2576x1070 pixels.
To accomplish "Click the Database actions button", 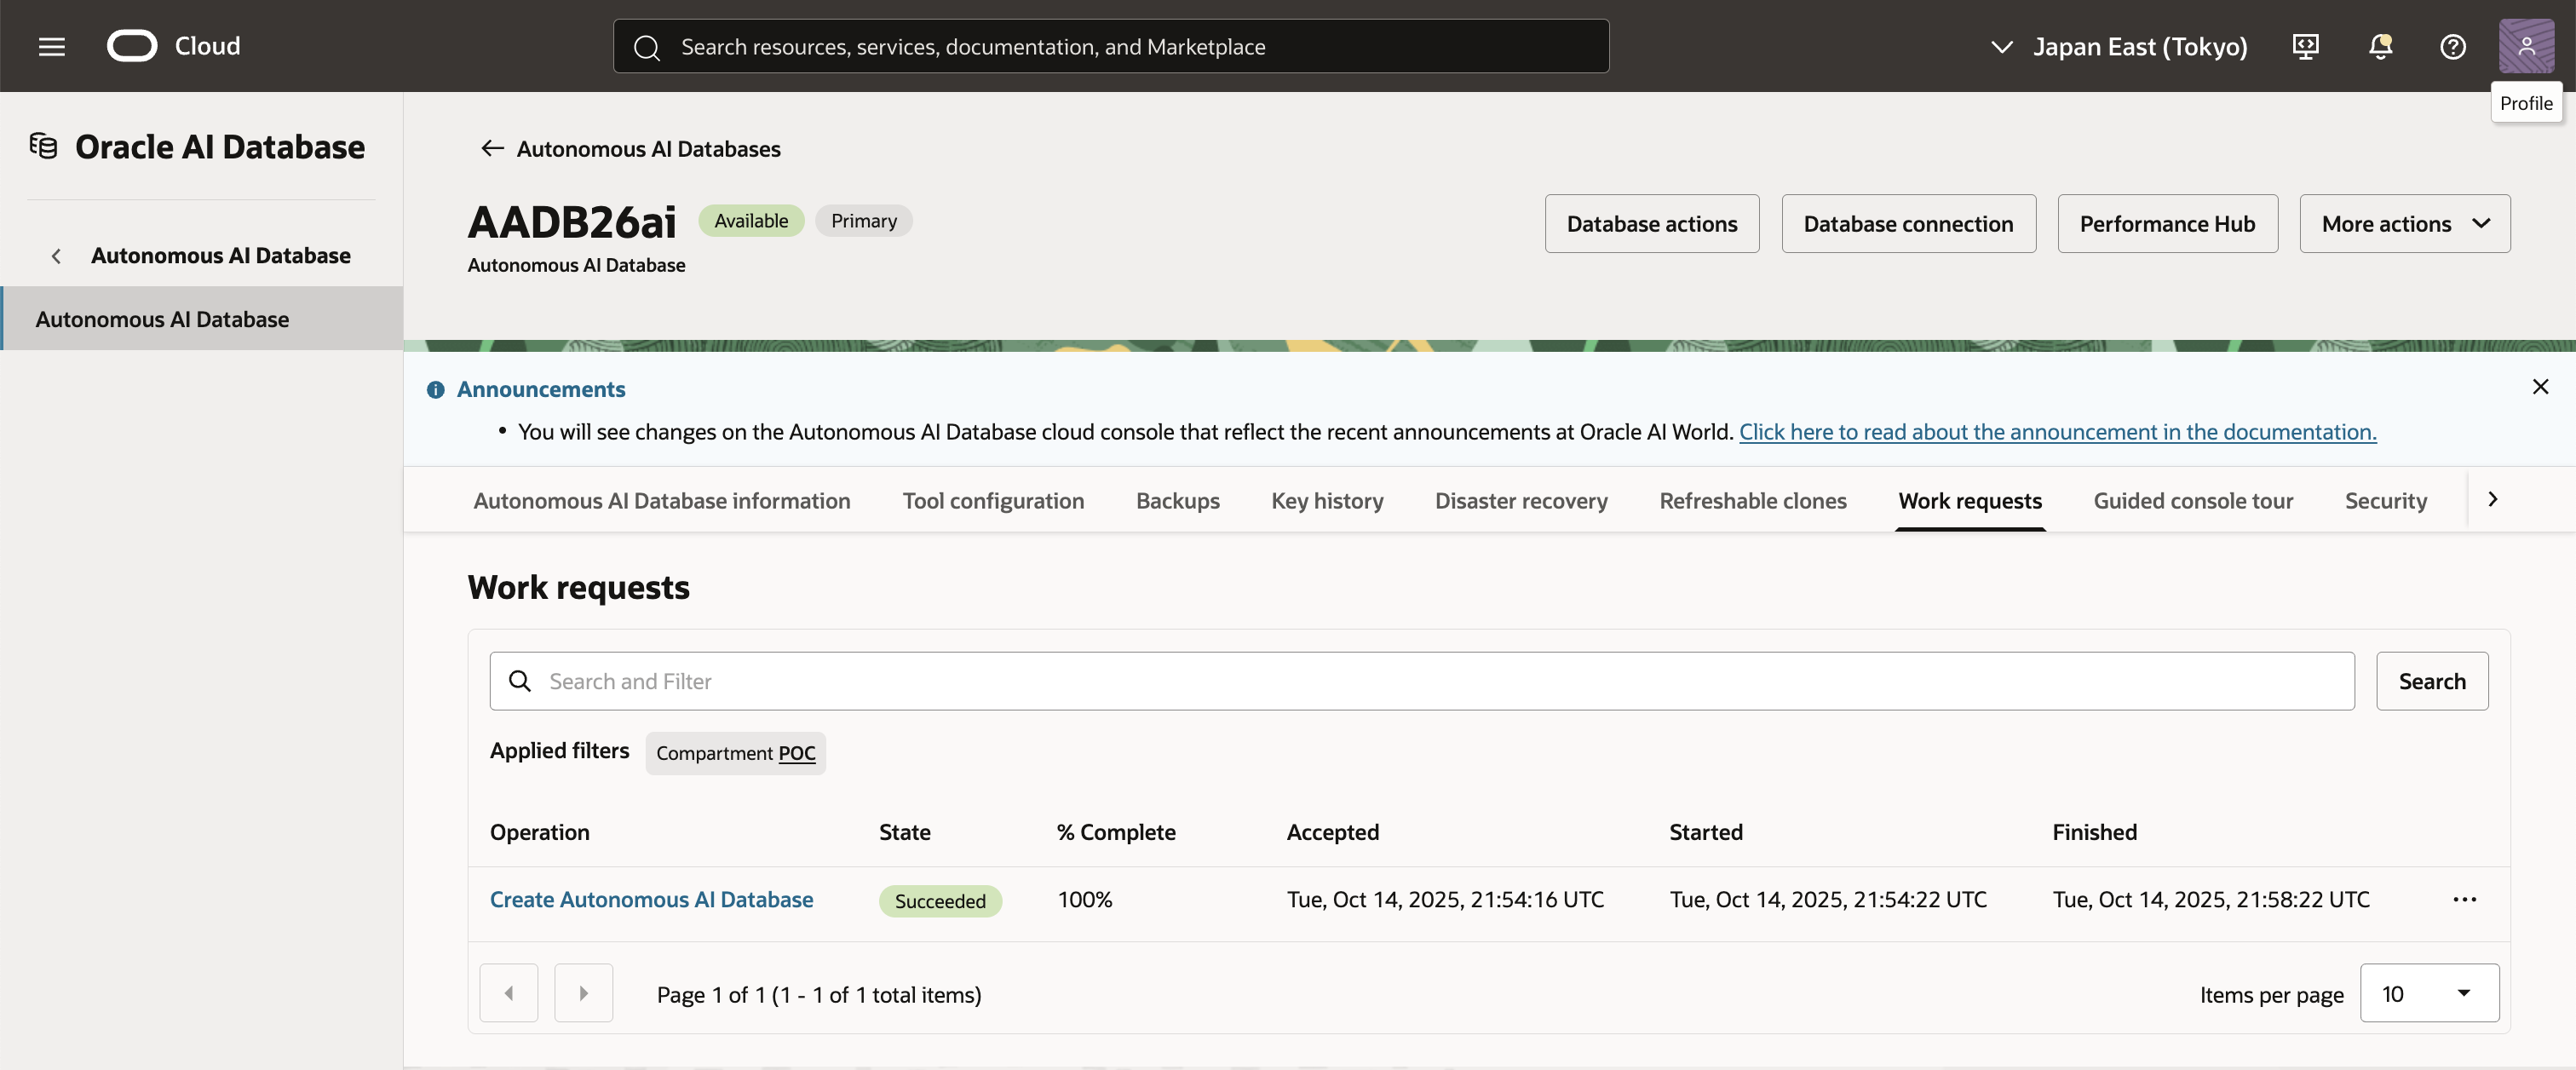I will [1651, 224].
